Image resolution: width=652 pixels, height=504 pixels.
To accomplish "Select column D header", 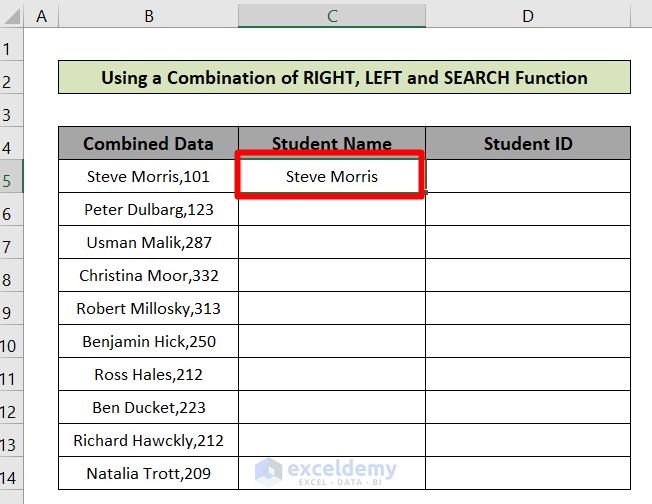I will [527, 15].
